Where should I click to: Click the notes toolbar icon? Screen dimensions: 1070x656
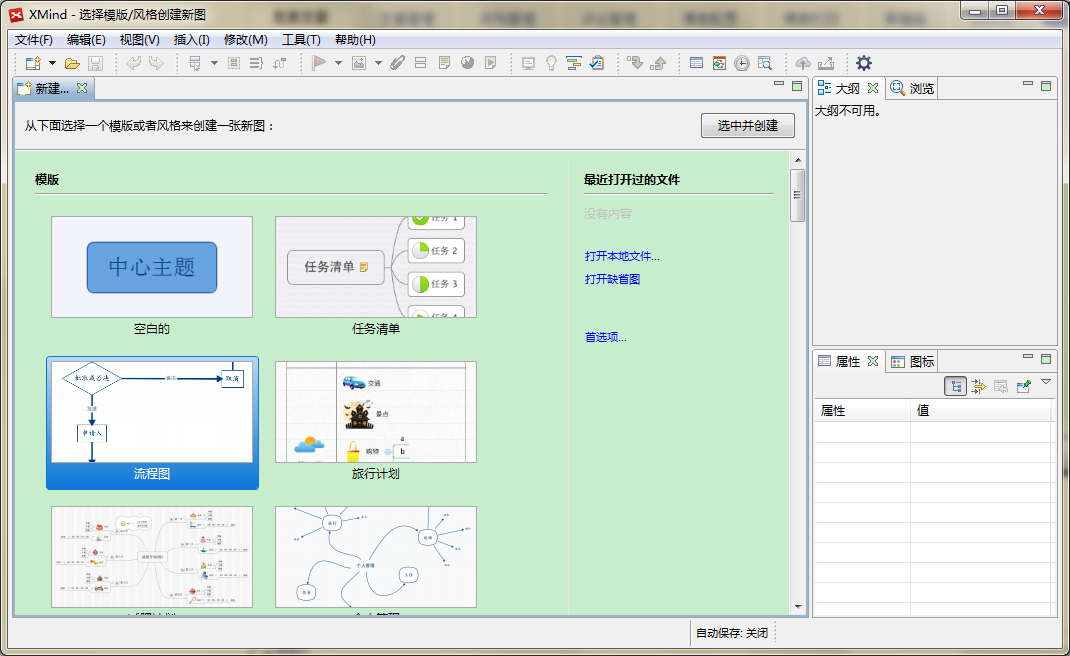(444, 63)
